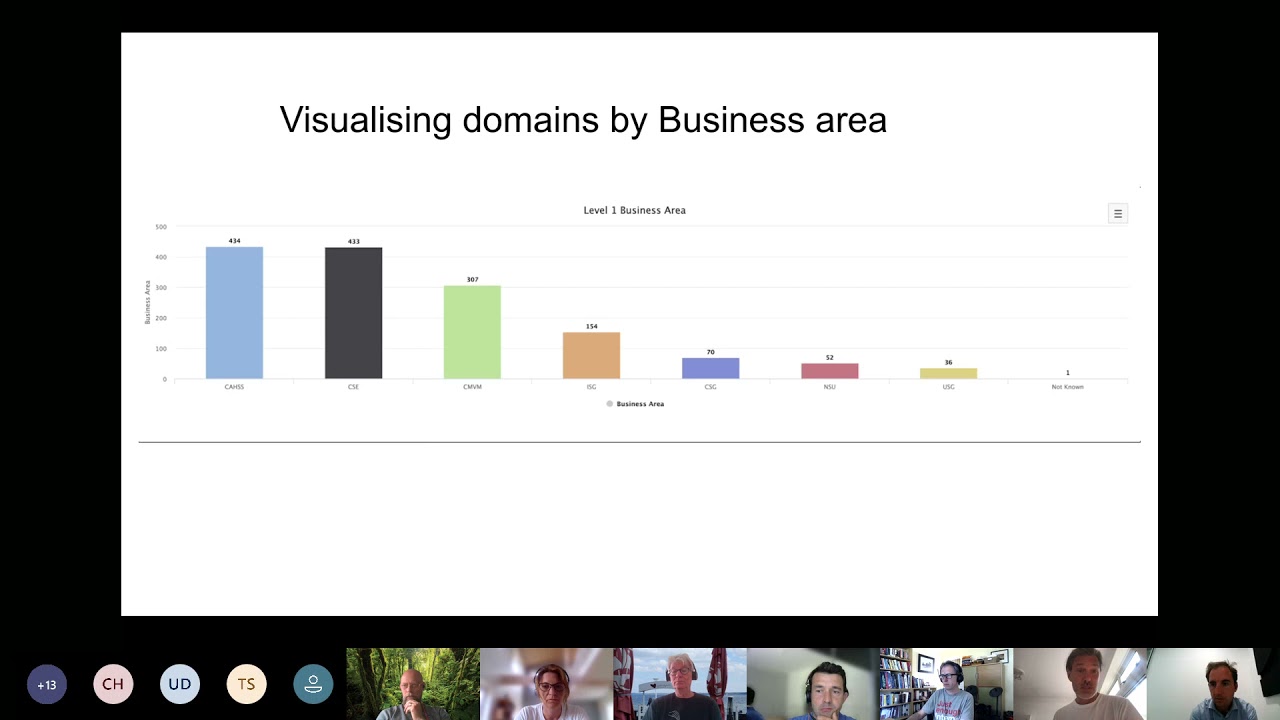Click the slide heading Visualising domains by Business area

tap(583, 120)
